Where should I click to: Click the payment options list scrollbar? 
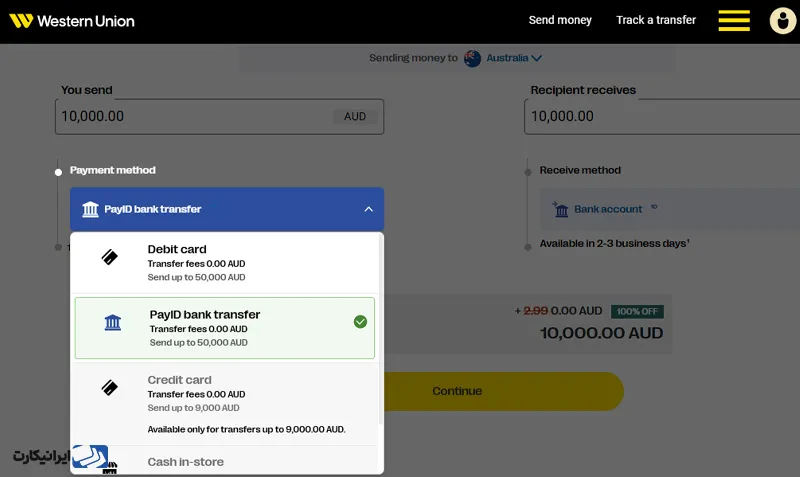coord(380,329)
